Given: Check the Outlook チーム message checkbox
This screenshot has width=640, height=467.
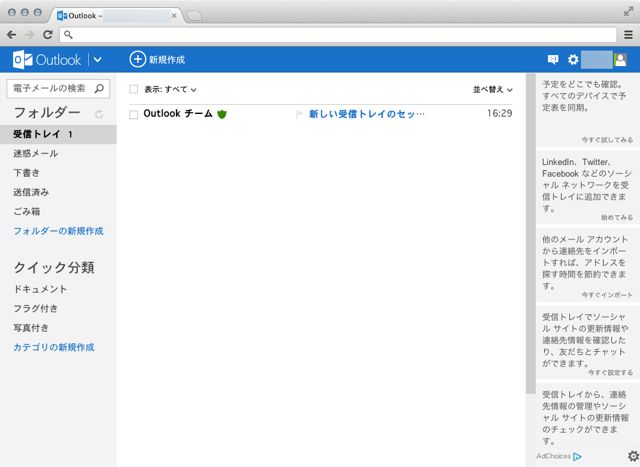Looking at the screenshot, I should point(133,115).
